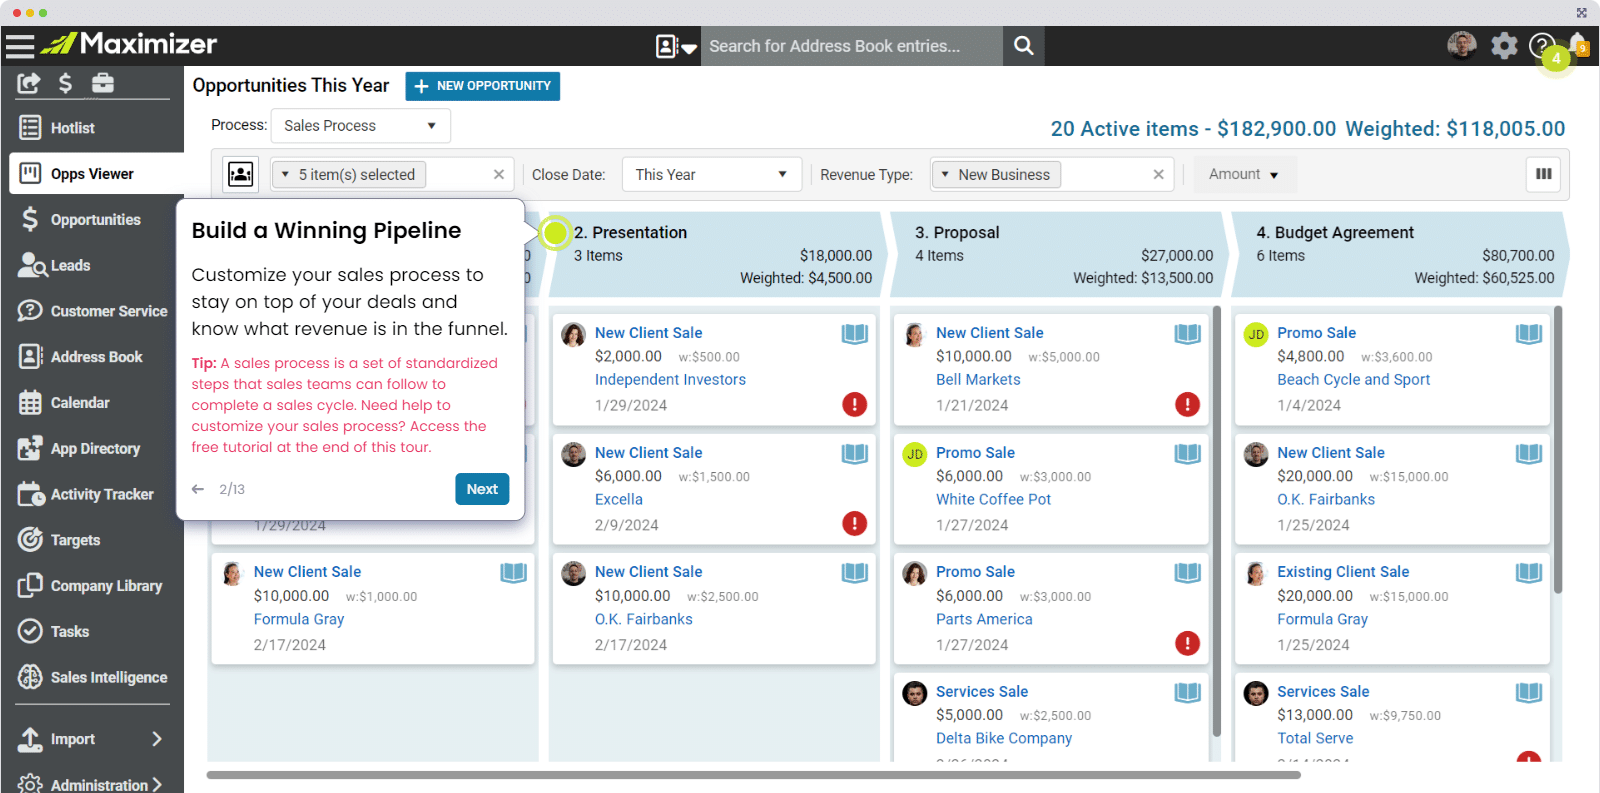Click Next in the tour popup

(482, 489)
